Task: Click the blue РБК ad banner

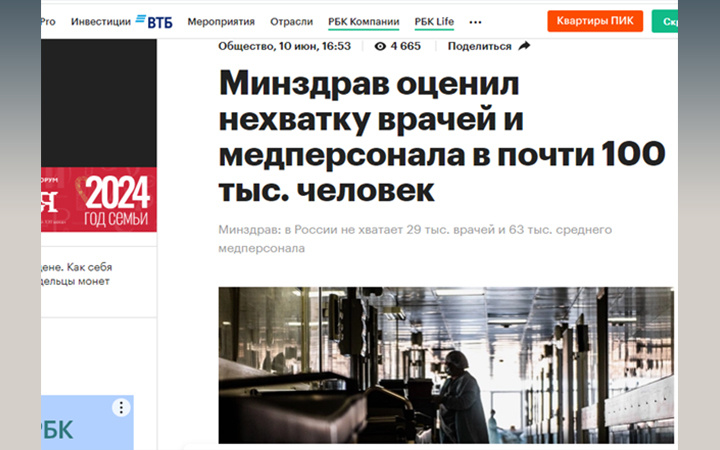Action: coord(87,422)
